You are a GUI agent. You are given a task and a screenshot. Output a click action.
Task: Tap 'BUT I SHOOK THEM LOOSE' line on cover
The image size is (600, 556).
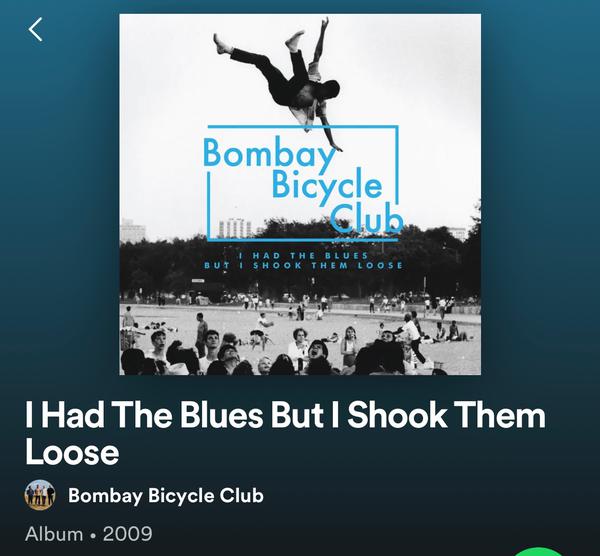coord(303,266)
